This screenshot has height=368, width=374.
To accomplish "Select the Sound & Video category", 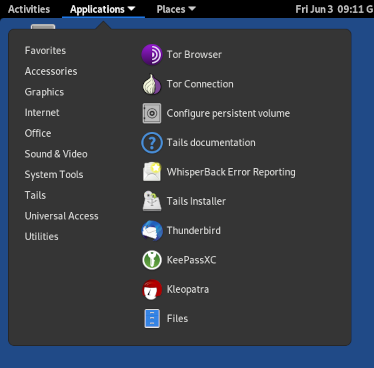I will pyautogui.click(x=56, y=154).
